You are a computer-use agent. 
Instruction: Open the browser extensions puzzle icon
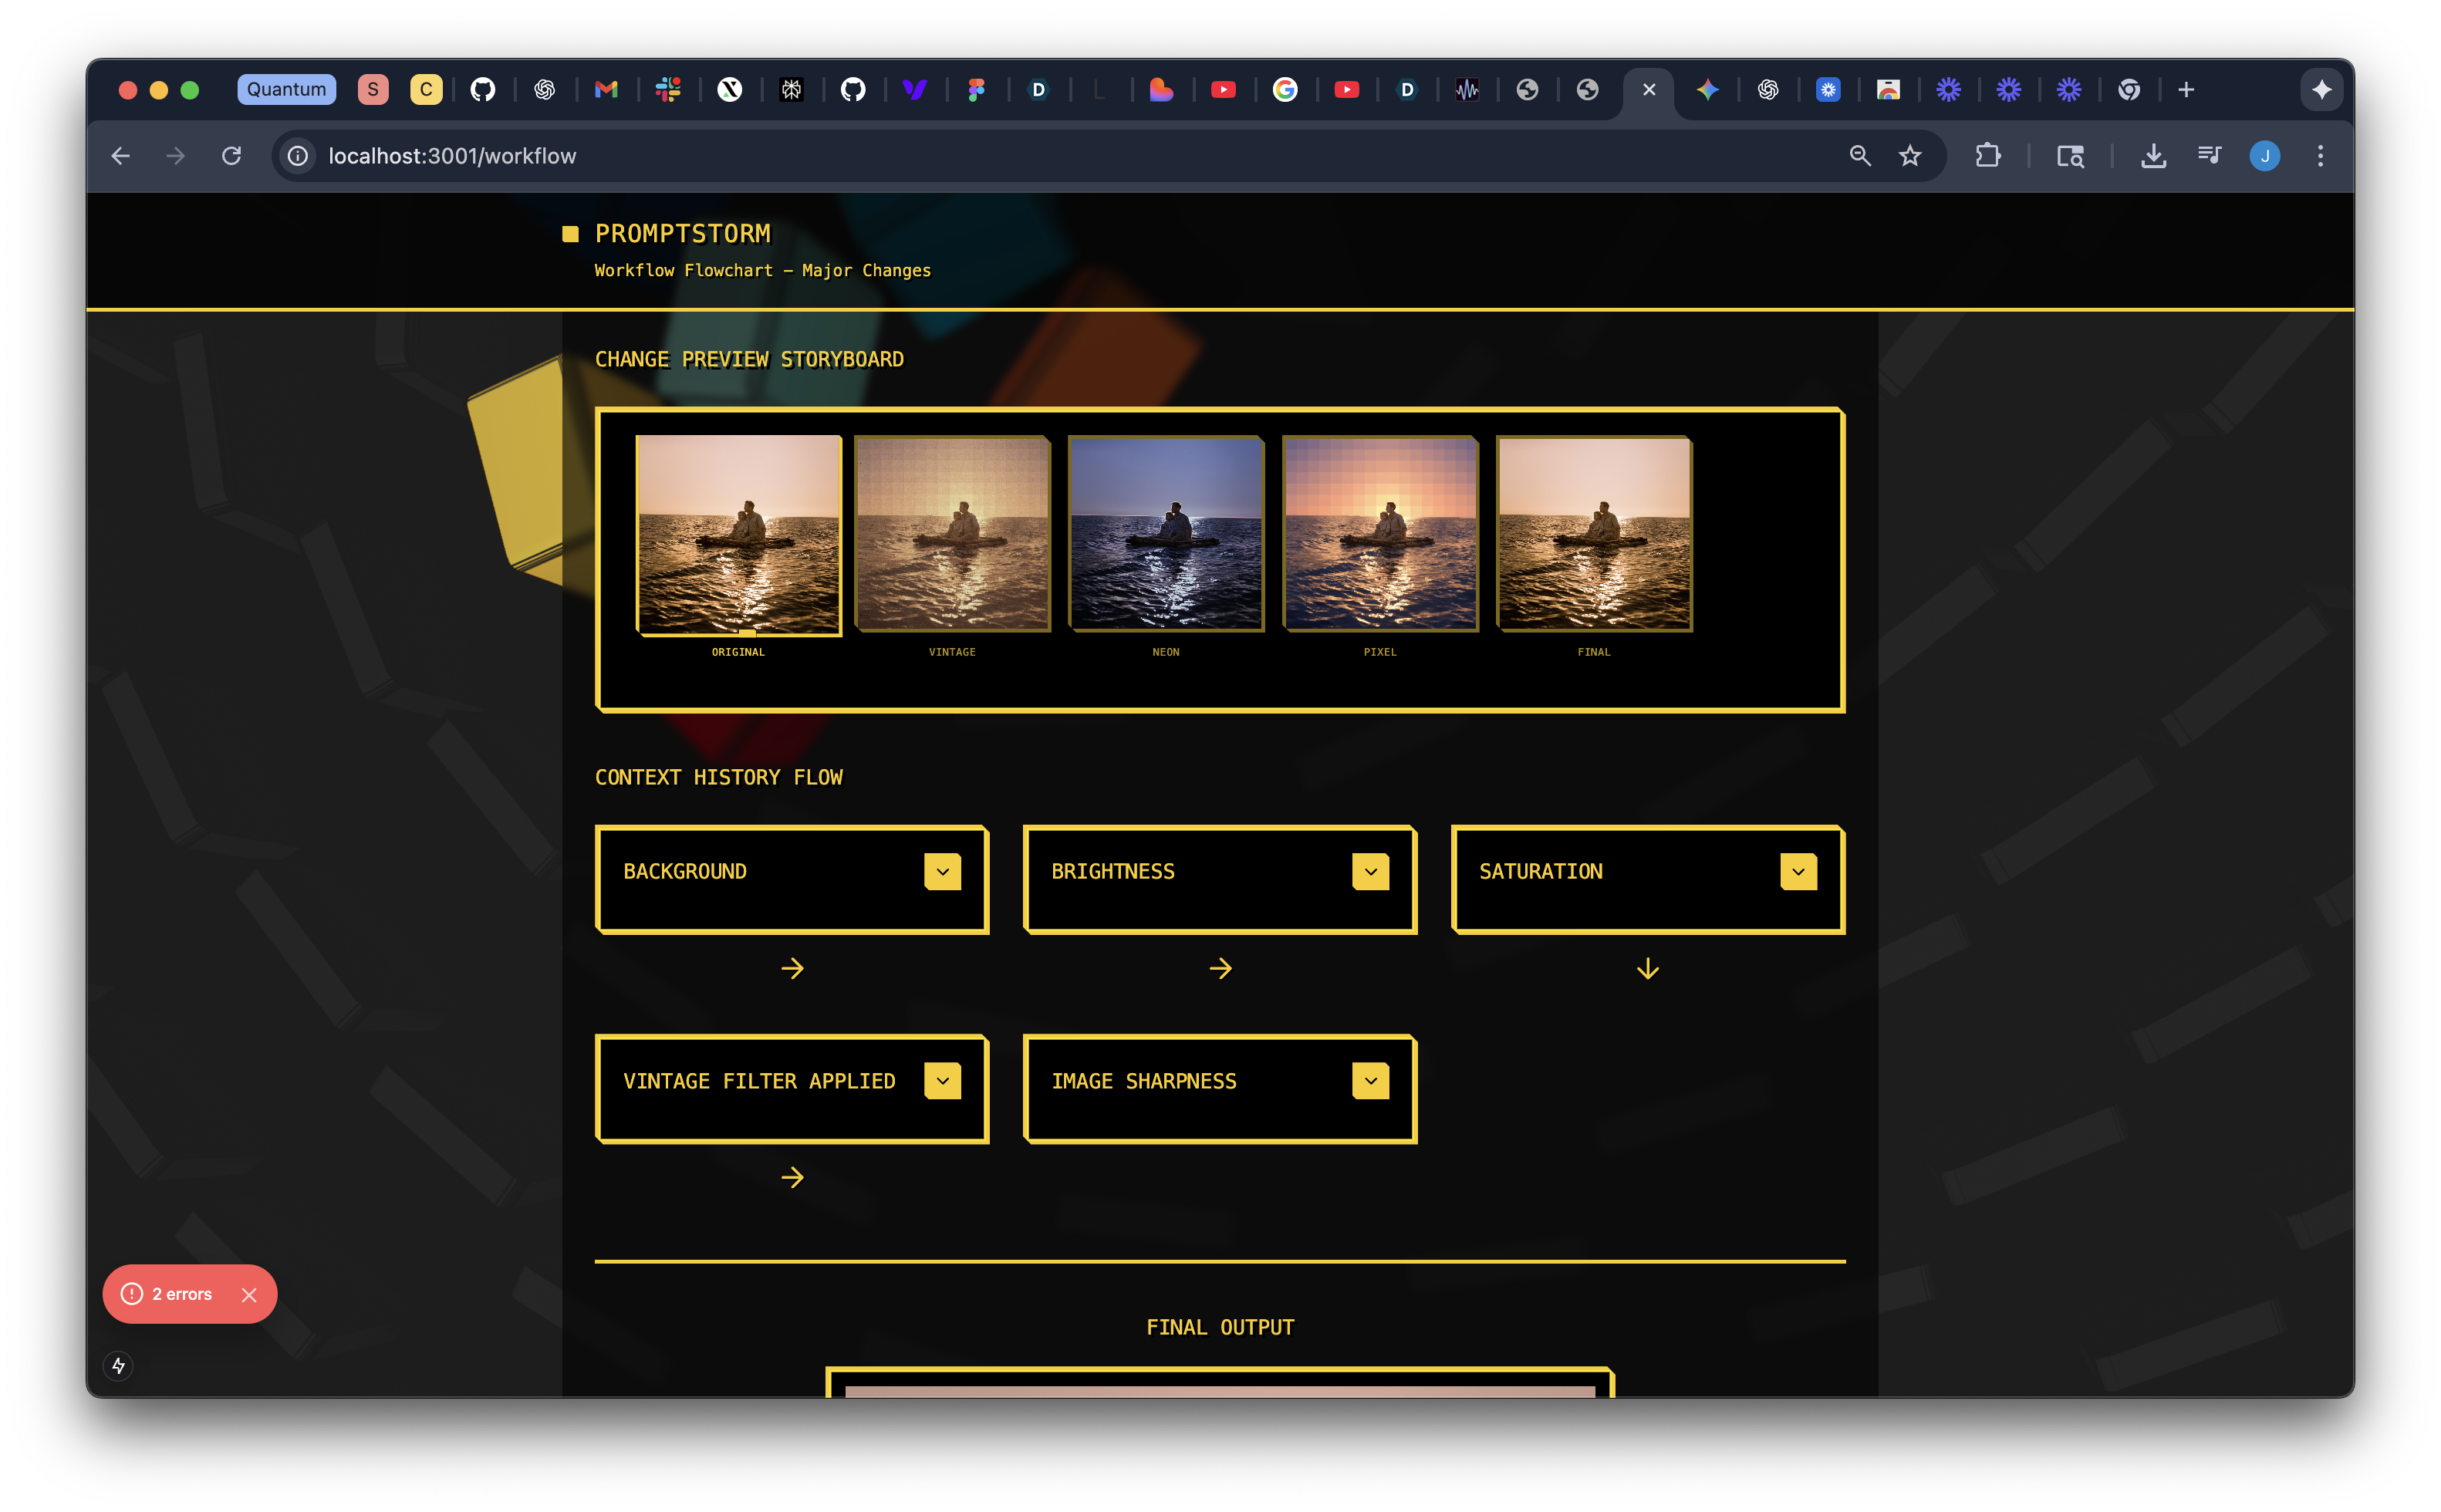1987,156
